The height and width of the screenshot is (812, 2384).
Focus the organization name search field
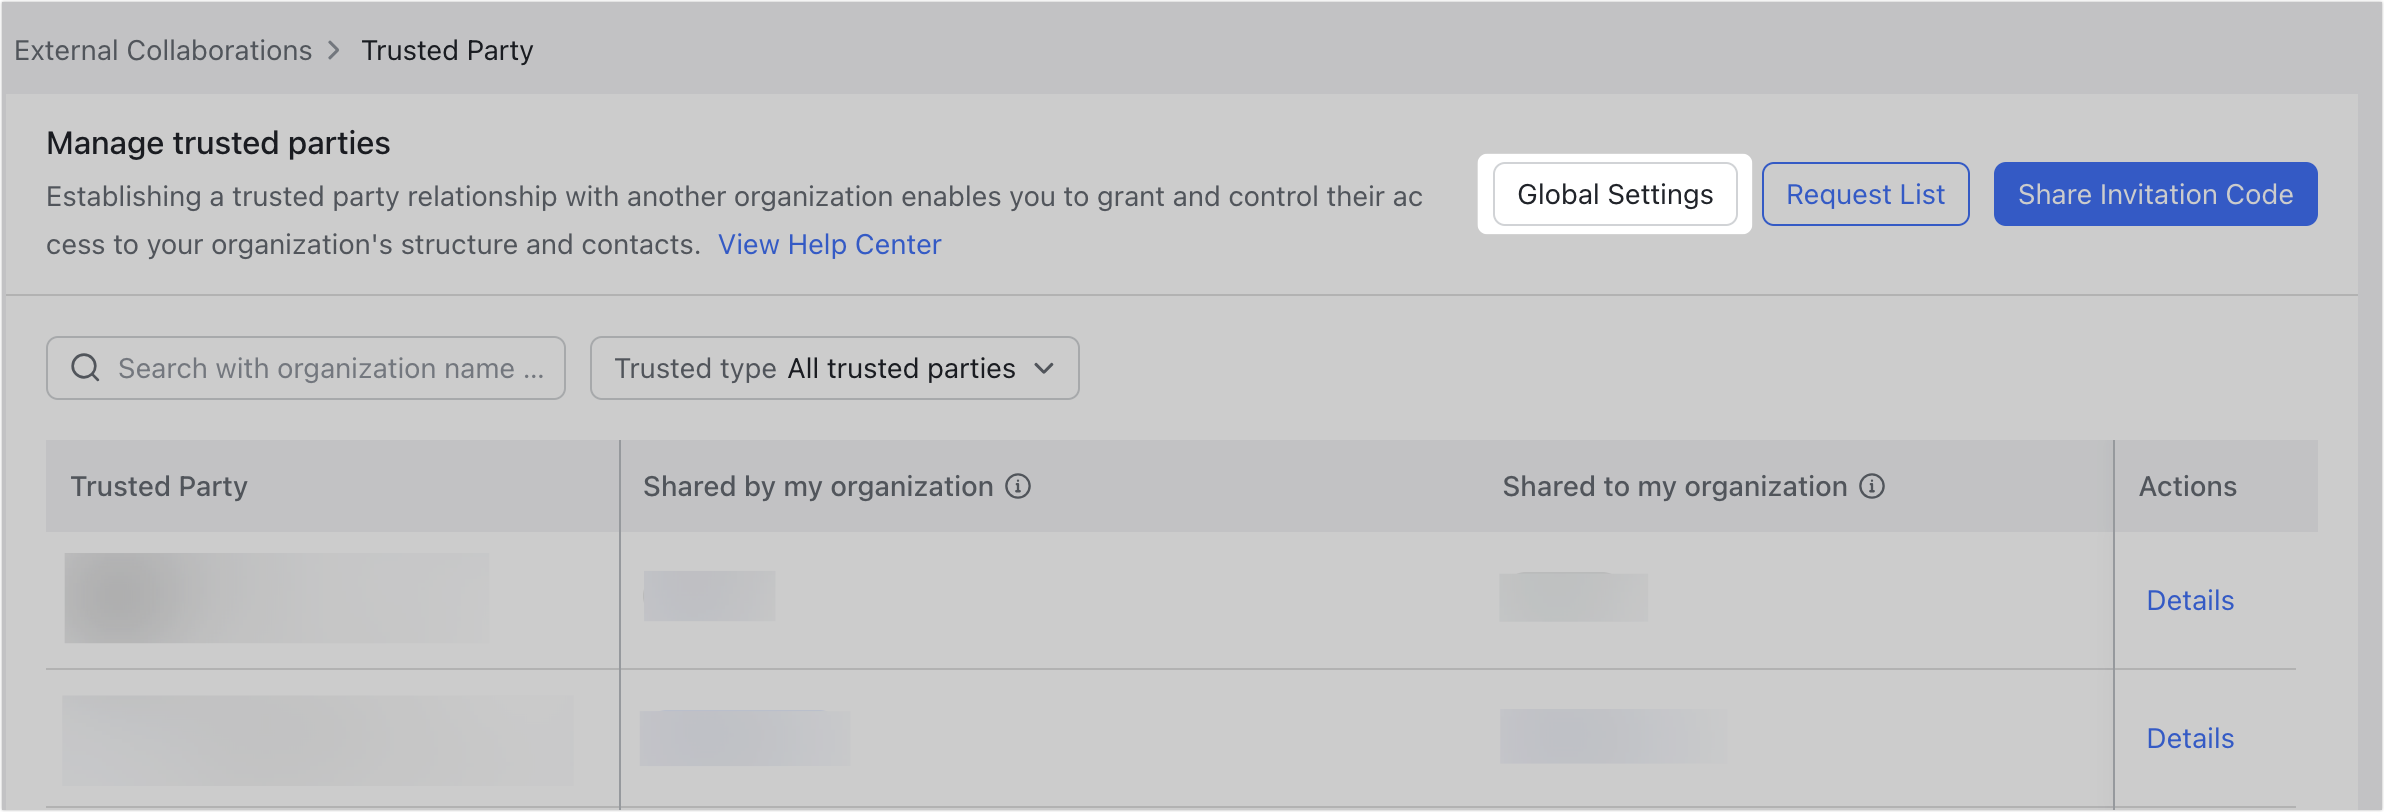(330, 368)
